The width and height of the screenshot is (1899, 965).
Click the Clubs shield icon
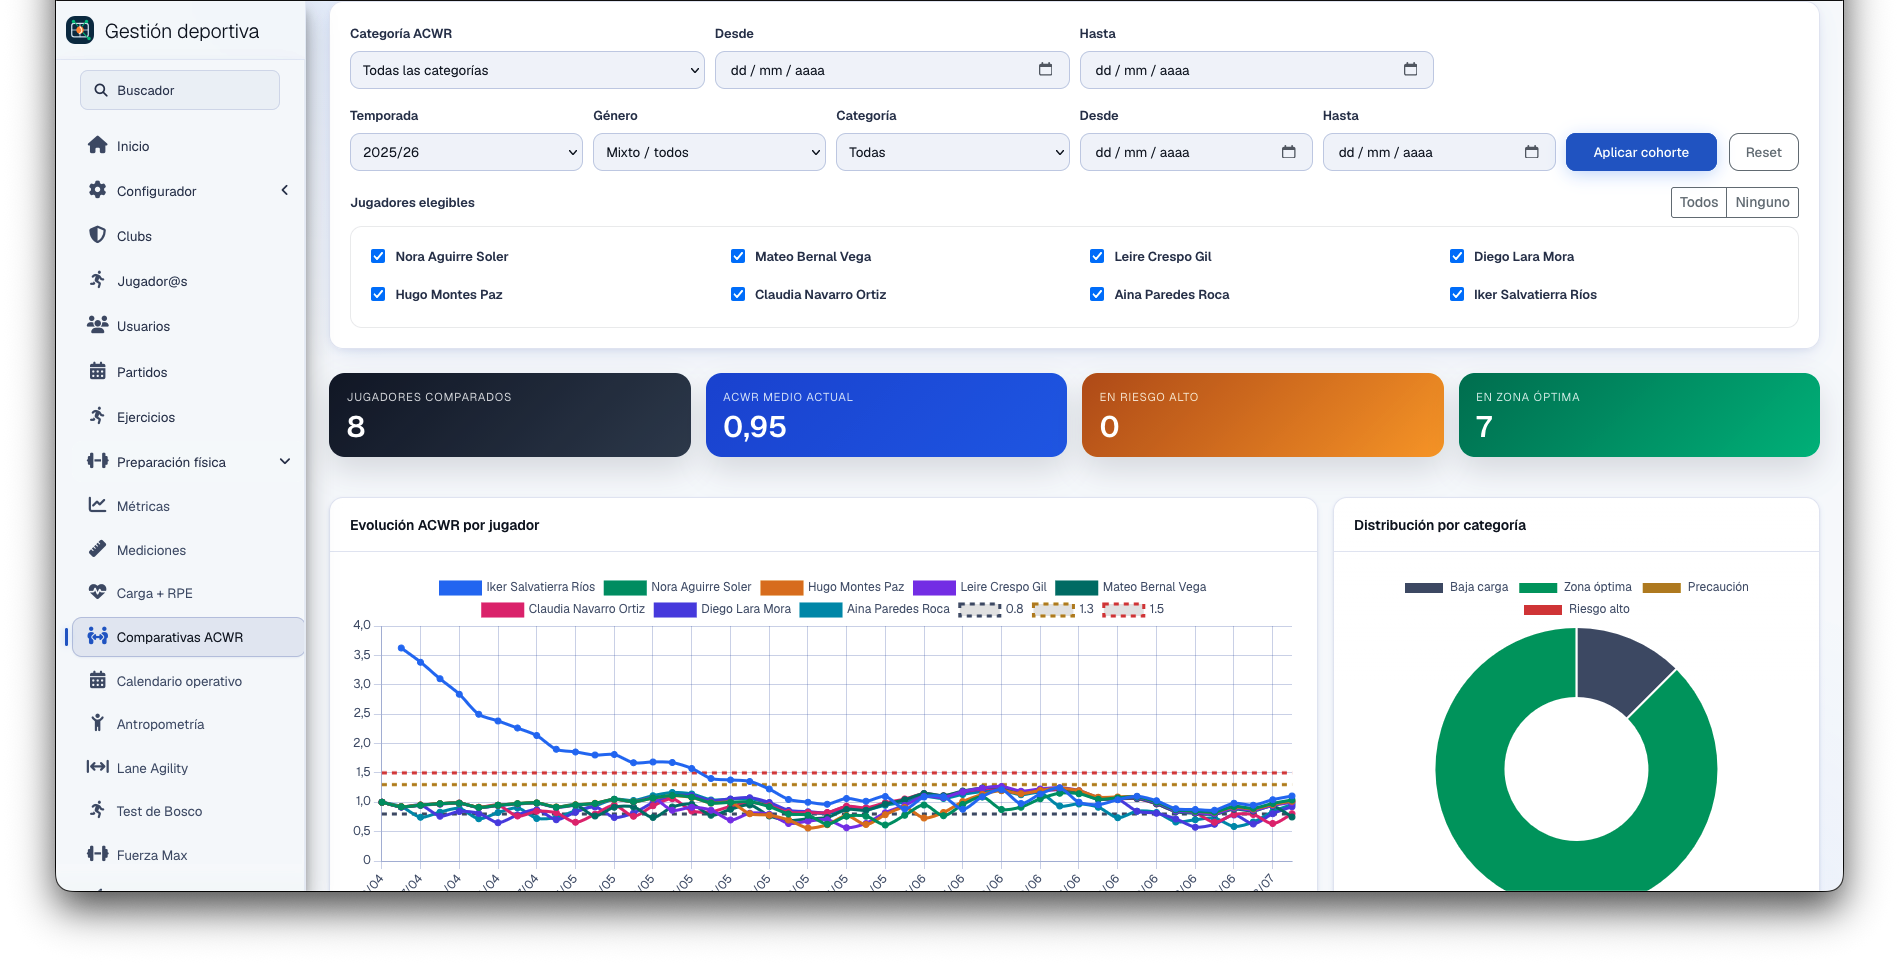point(97,235)
